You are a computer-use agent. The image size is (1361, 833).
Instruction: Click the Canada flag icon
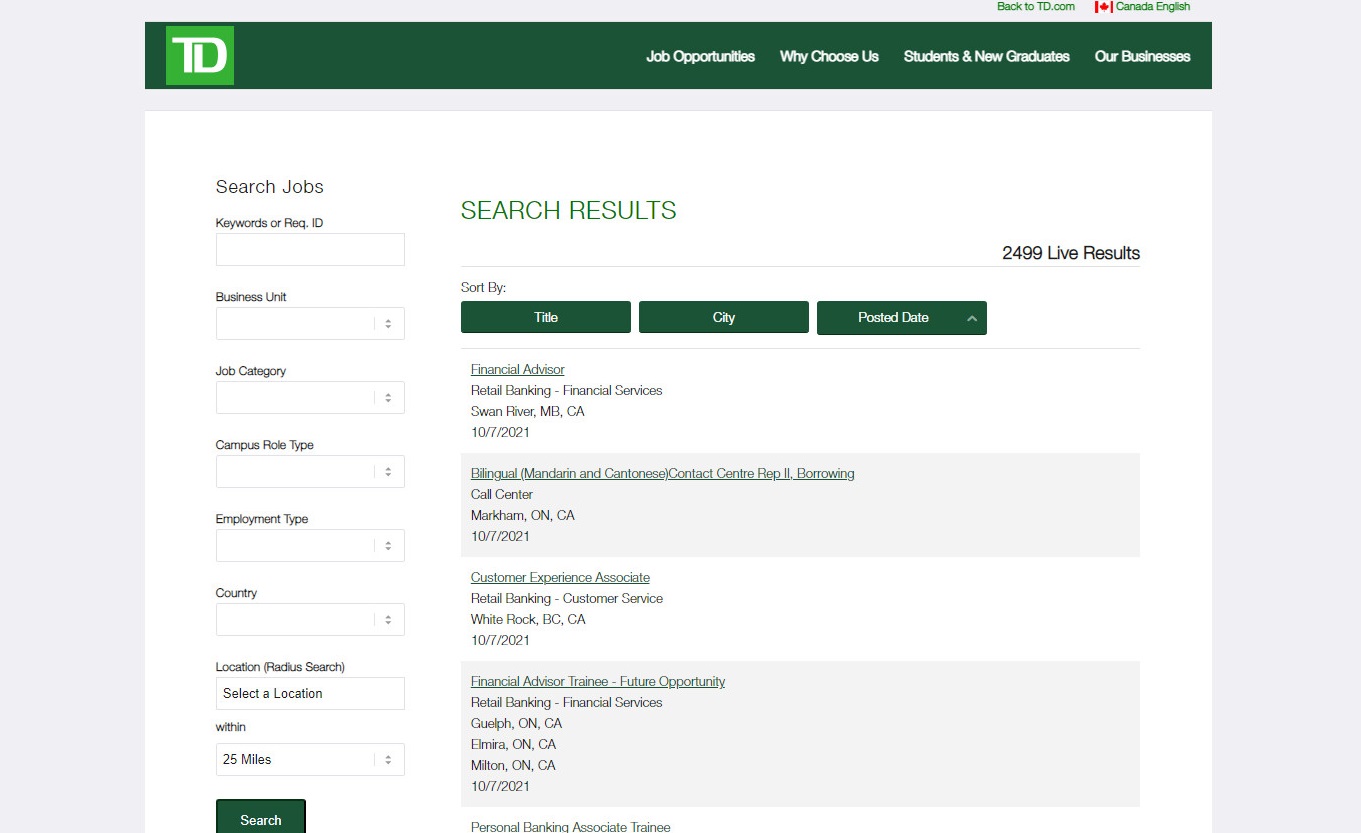1103,7
